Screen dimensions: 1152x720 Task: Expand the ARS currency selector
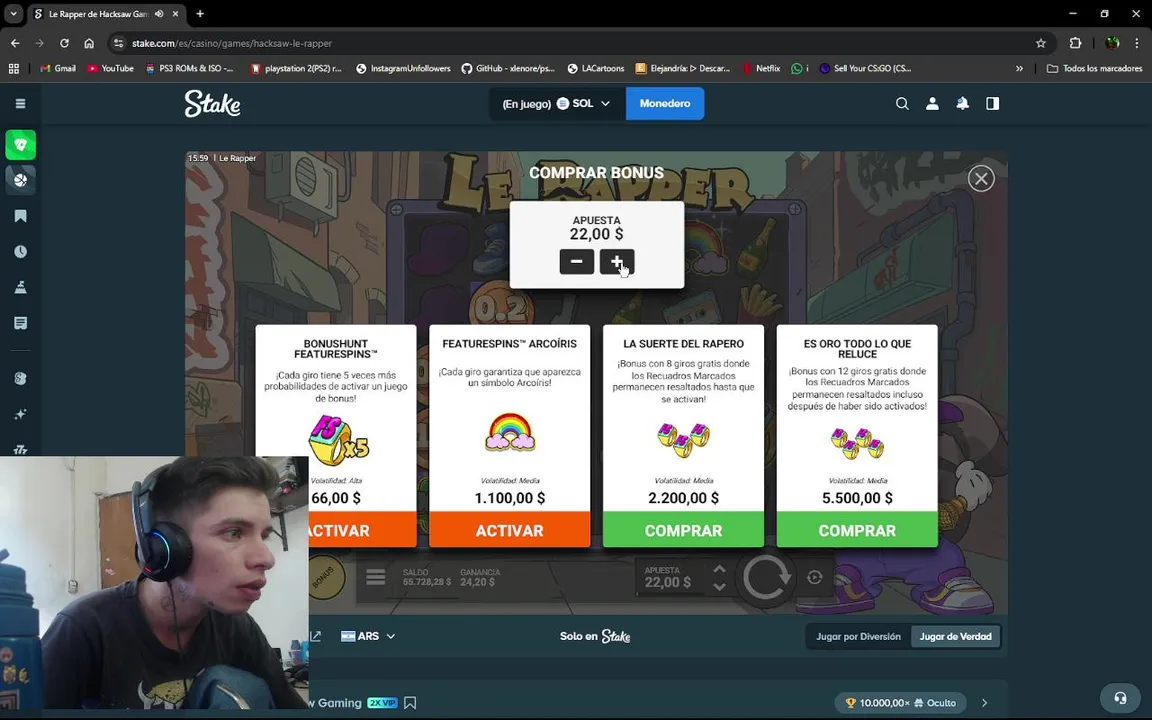pyautogui.click(x=368, y=636)
